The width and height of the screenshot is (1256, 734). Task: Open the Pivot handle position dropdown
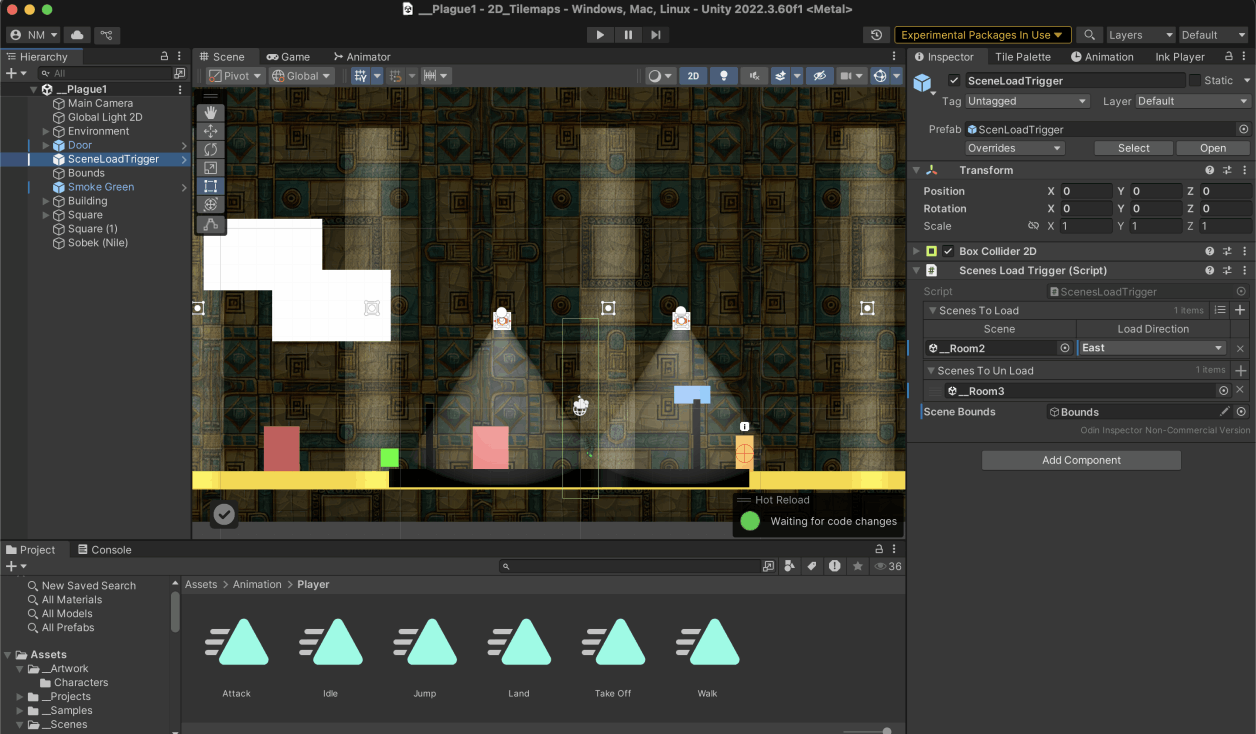pyautogui.click(x=235, y=76)
